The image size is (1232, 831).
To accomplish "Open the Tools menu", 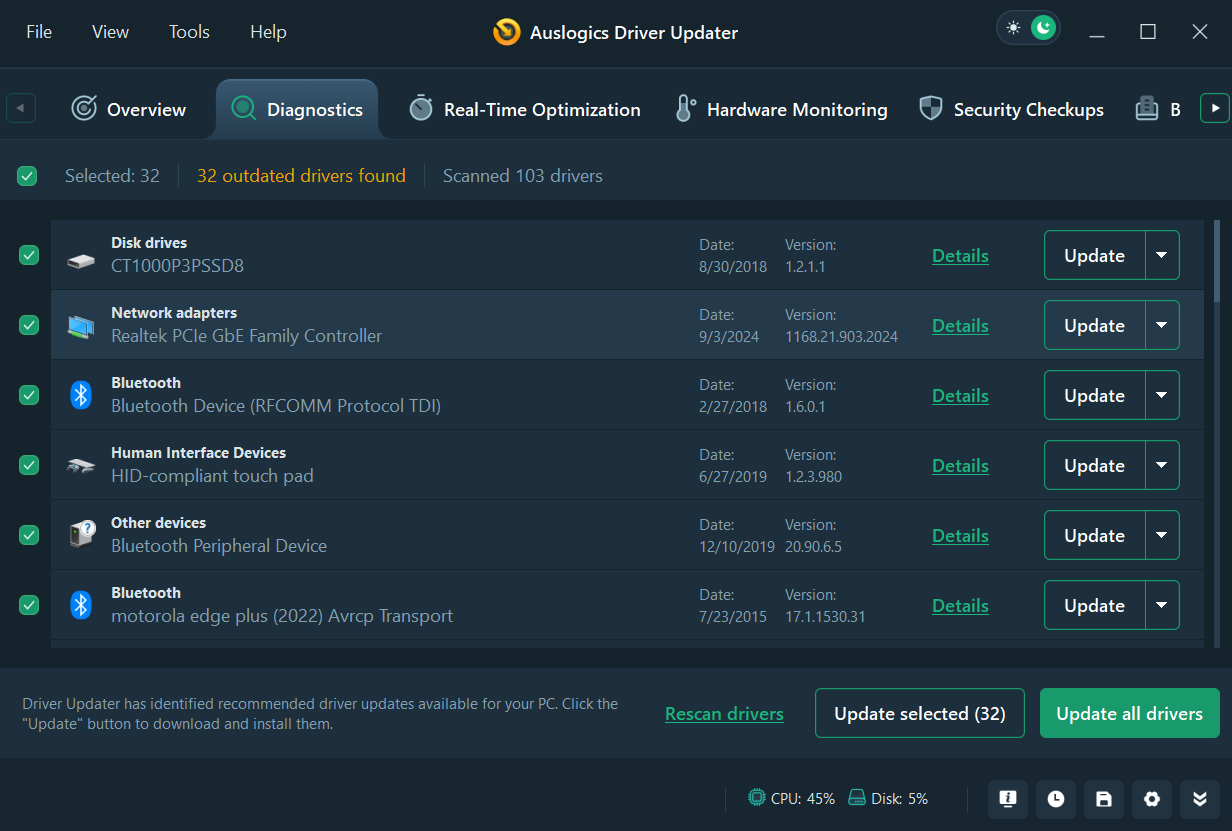I will point(189,32).
